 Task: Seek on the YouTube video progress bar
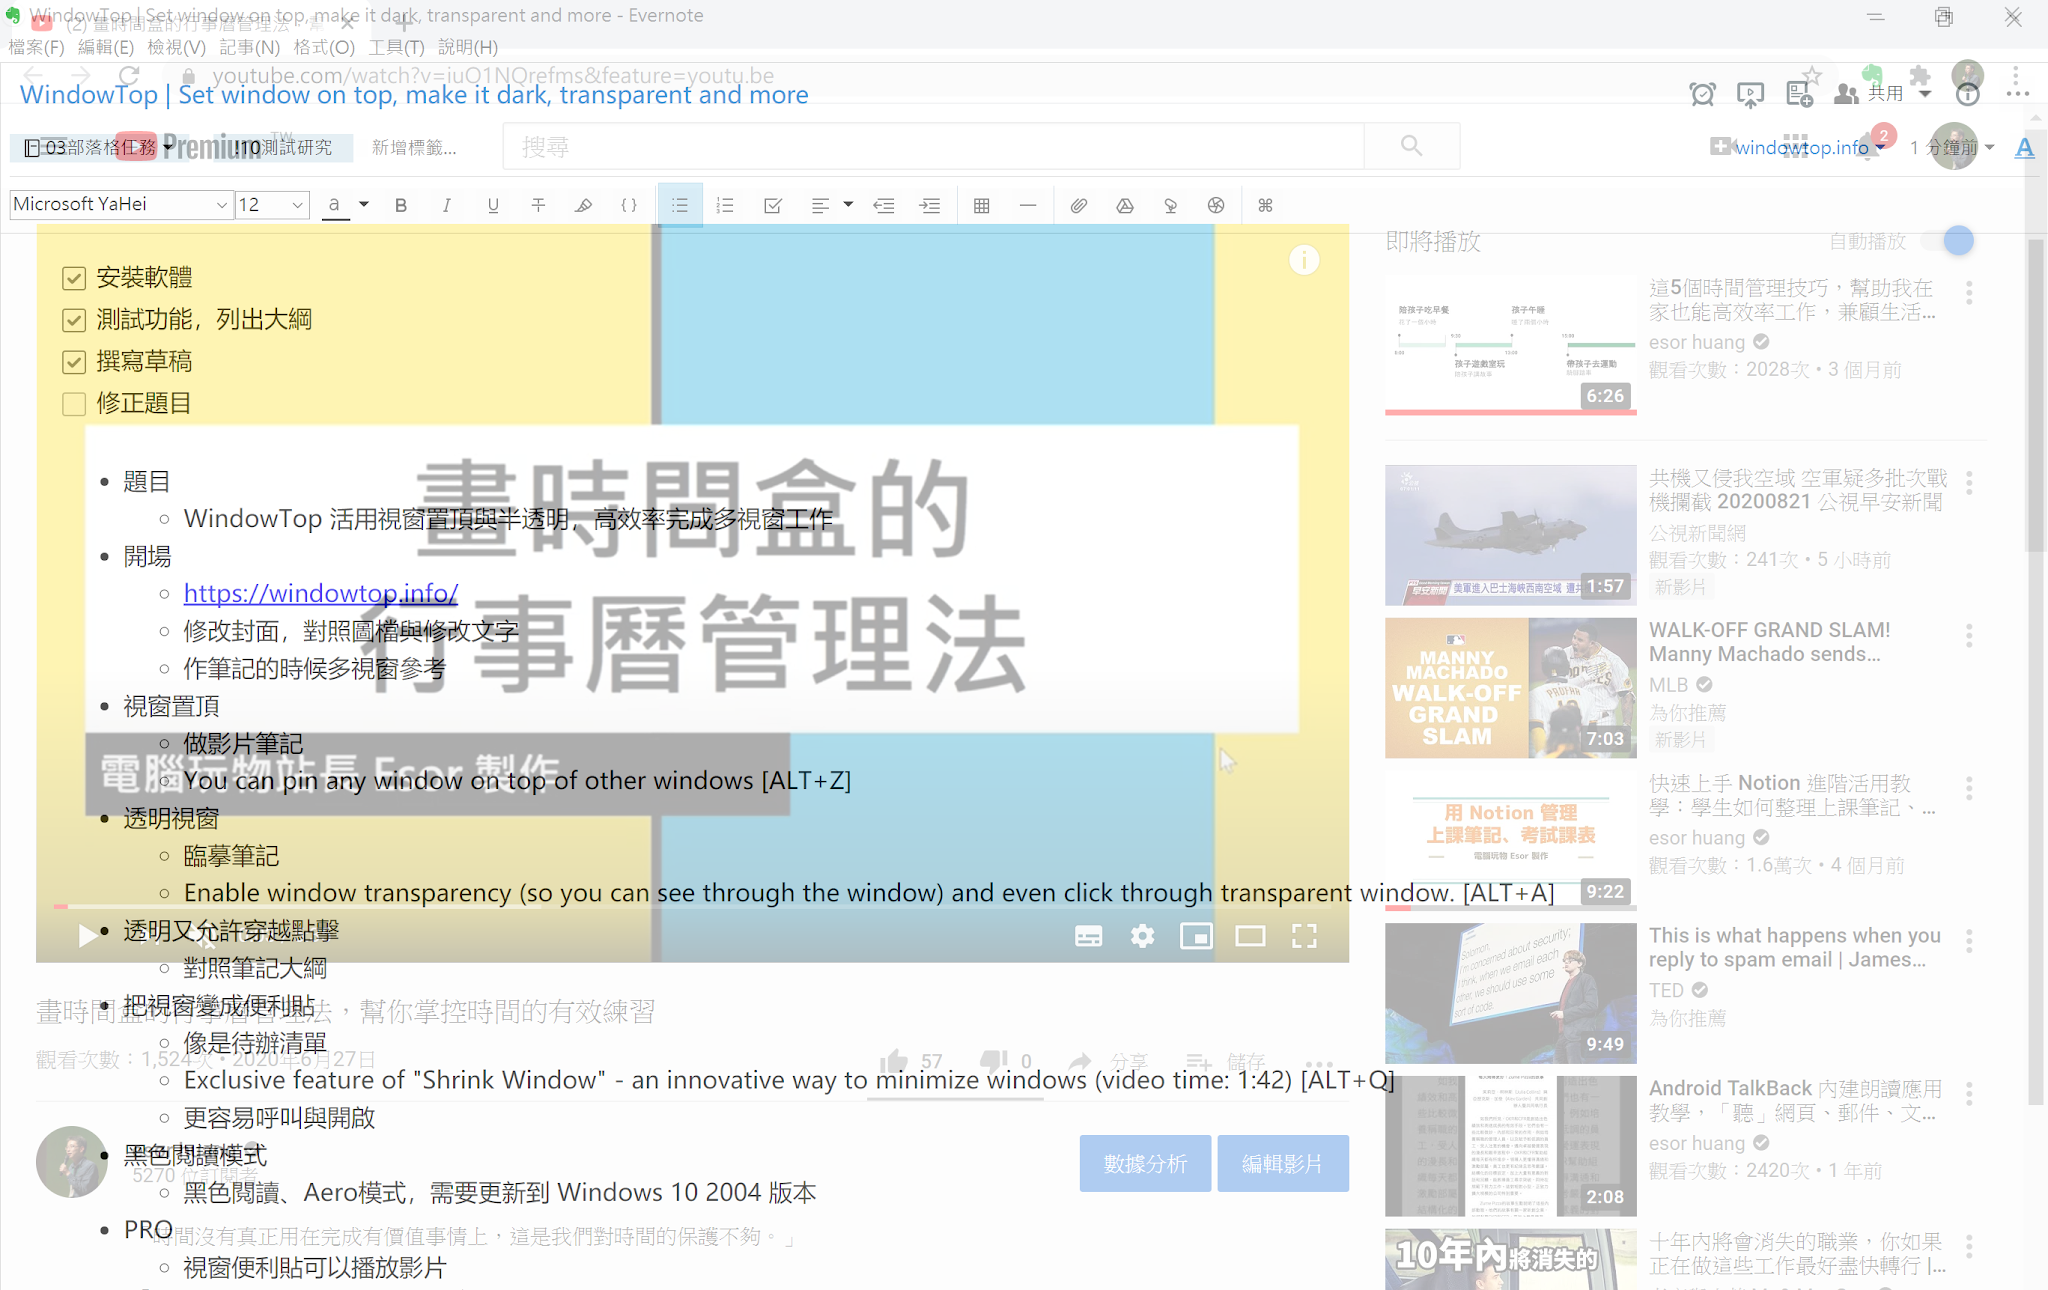click(x=692, y=906)
